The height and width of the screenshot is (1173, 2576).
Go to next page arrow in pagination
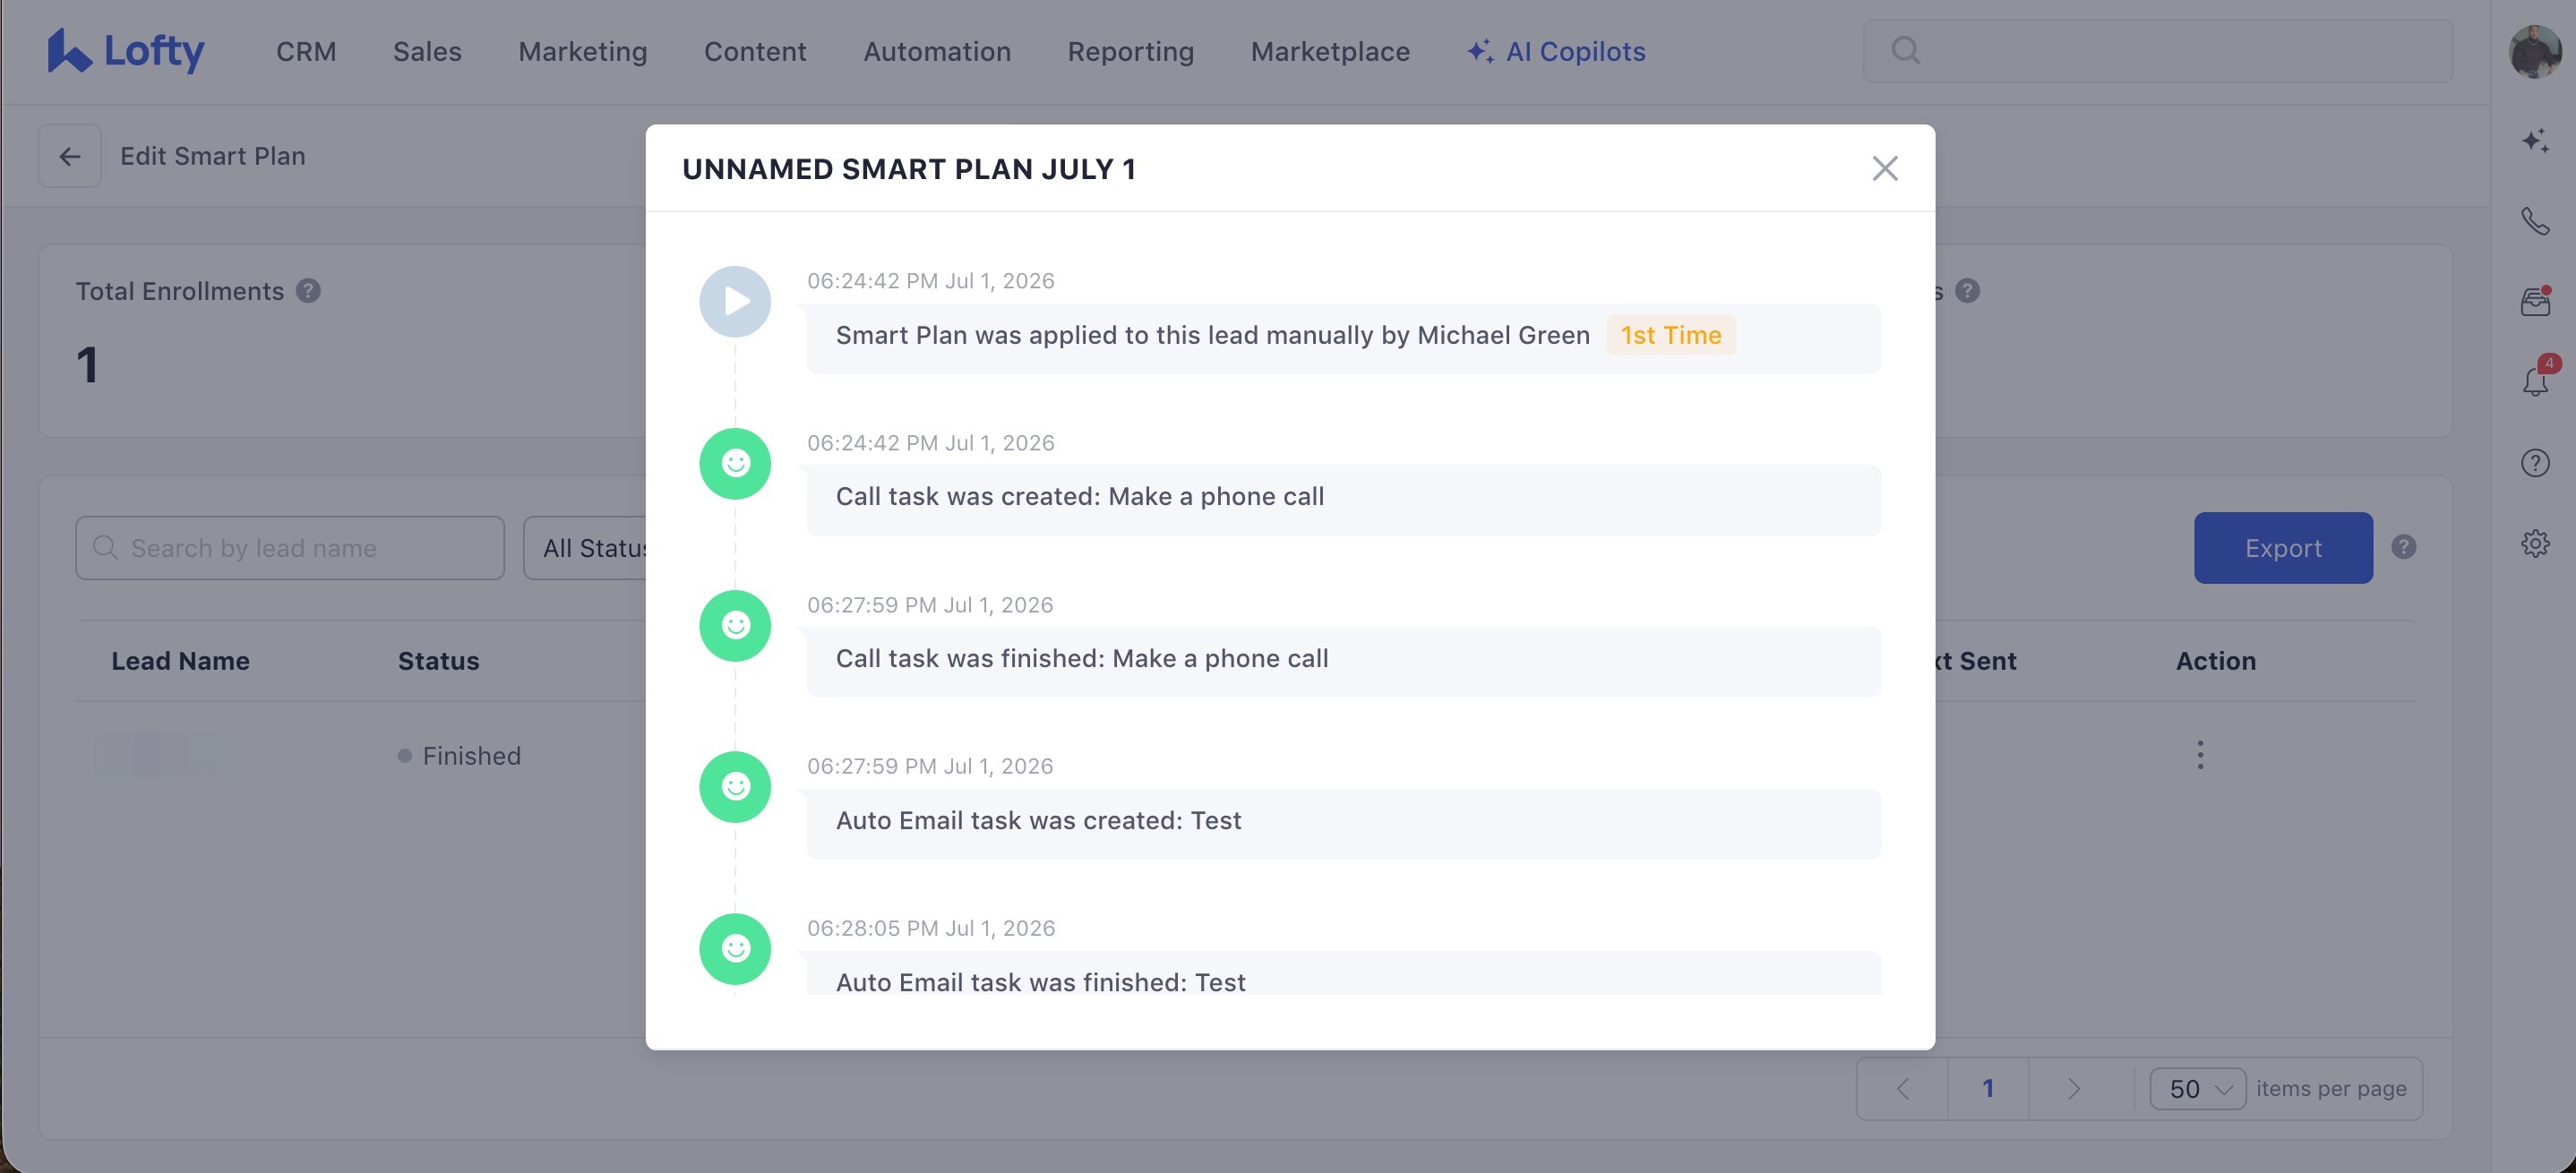tap(2072, 1088)
